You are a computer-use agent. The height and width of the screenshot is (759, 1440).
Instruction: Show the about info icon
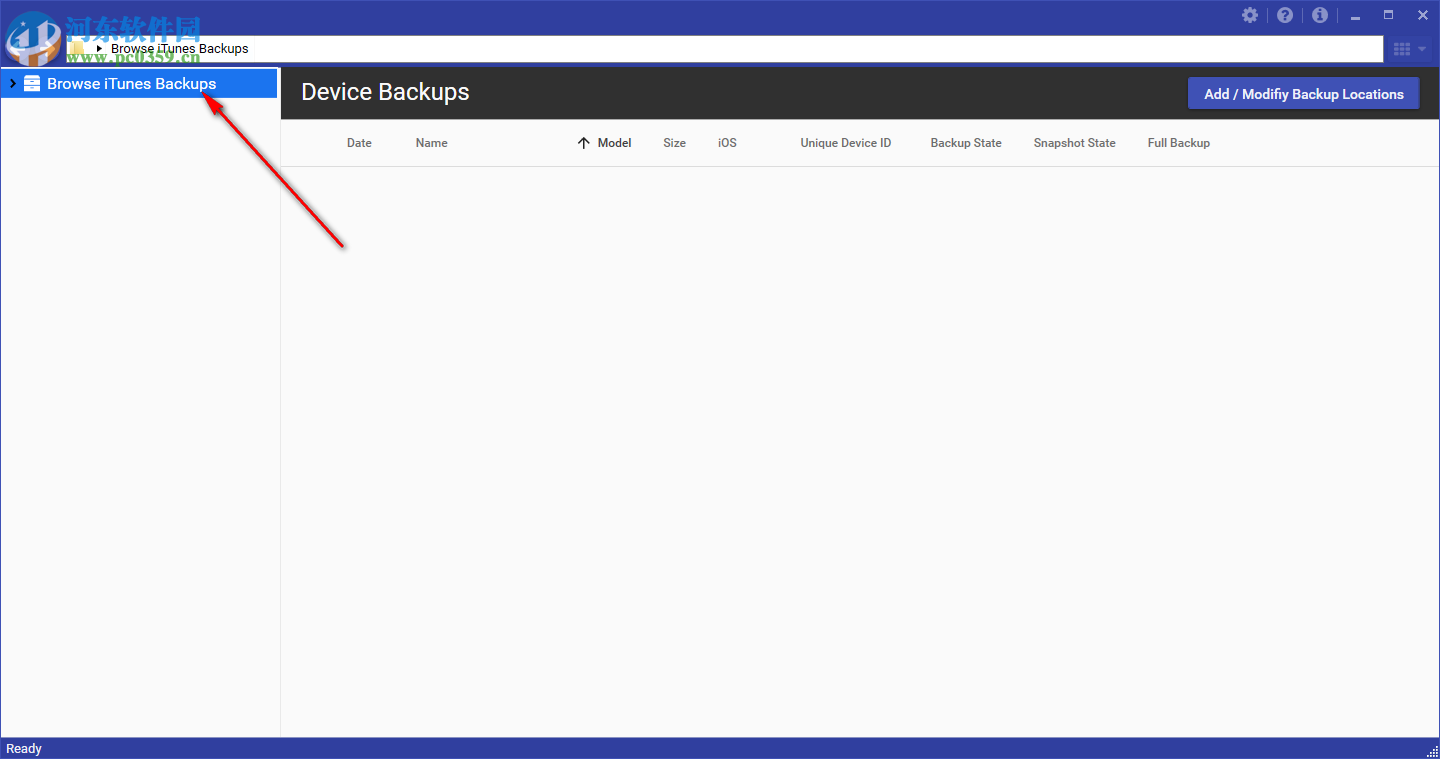pos(1320,15)
